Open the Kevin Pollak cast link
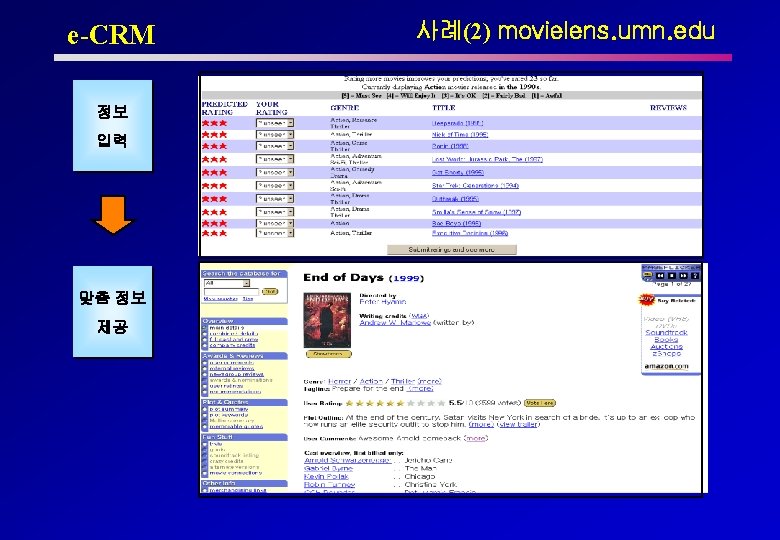This screenshot has height=540, width=780. click(x=326, y=476)
